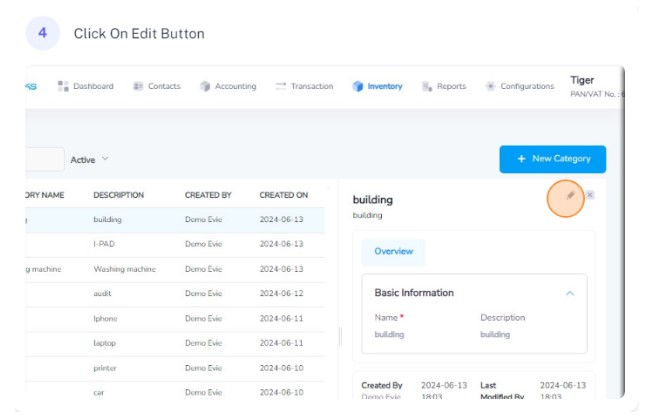The image size is (654, 417).
Task: Select the printer row
Action: click(x=175, y=368)
